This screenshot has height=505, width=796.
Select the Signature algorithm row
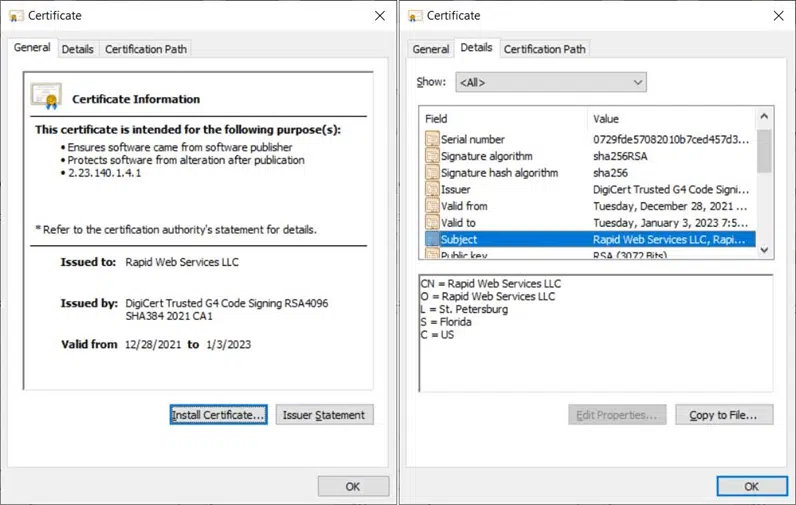(590, 156)
